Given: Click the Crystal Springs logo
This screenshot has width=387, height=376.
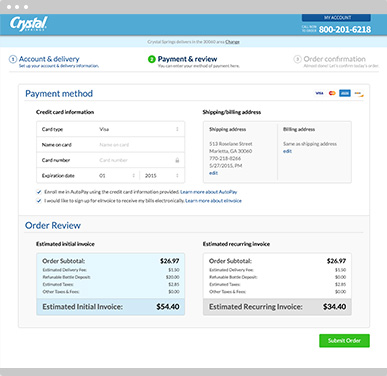Looking at the screenshot, I should click(29, 24).
